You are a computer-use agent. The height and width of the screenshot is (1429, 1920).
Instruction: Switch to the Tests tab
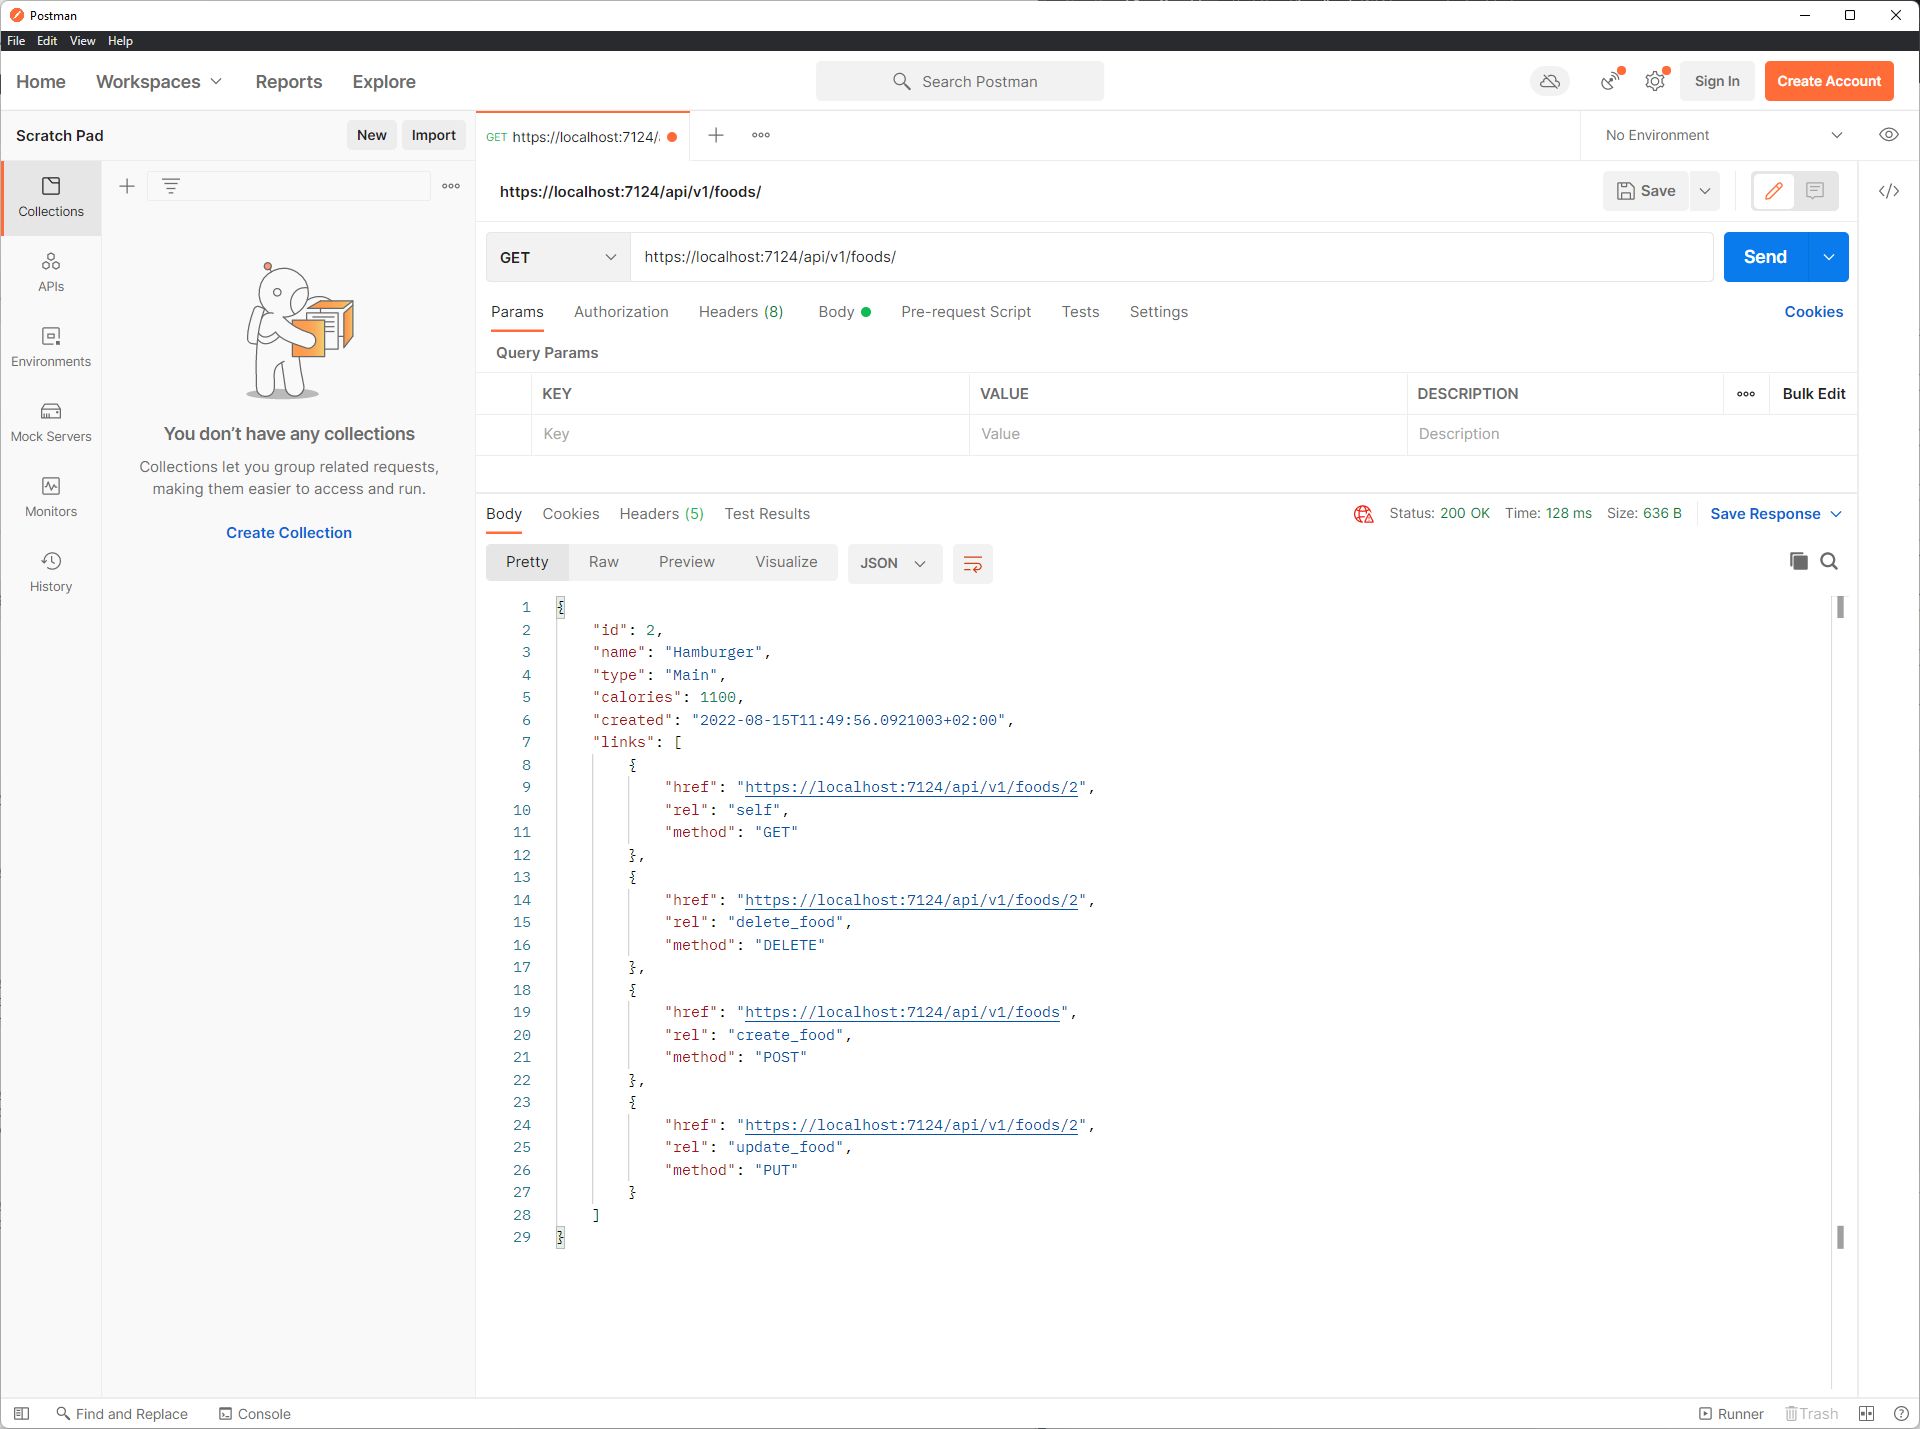[1079, 311]
